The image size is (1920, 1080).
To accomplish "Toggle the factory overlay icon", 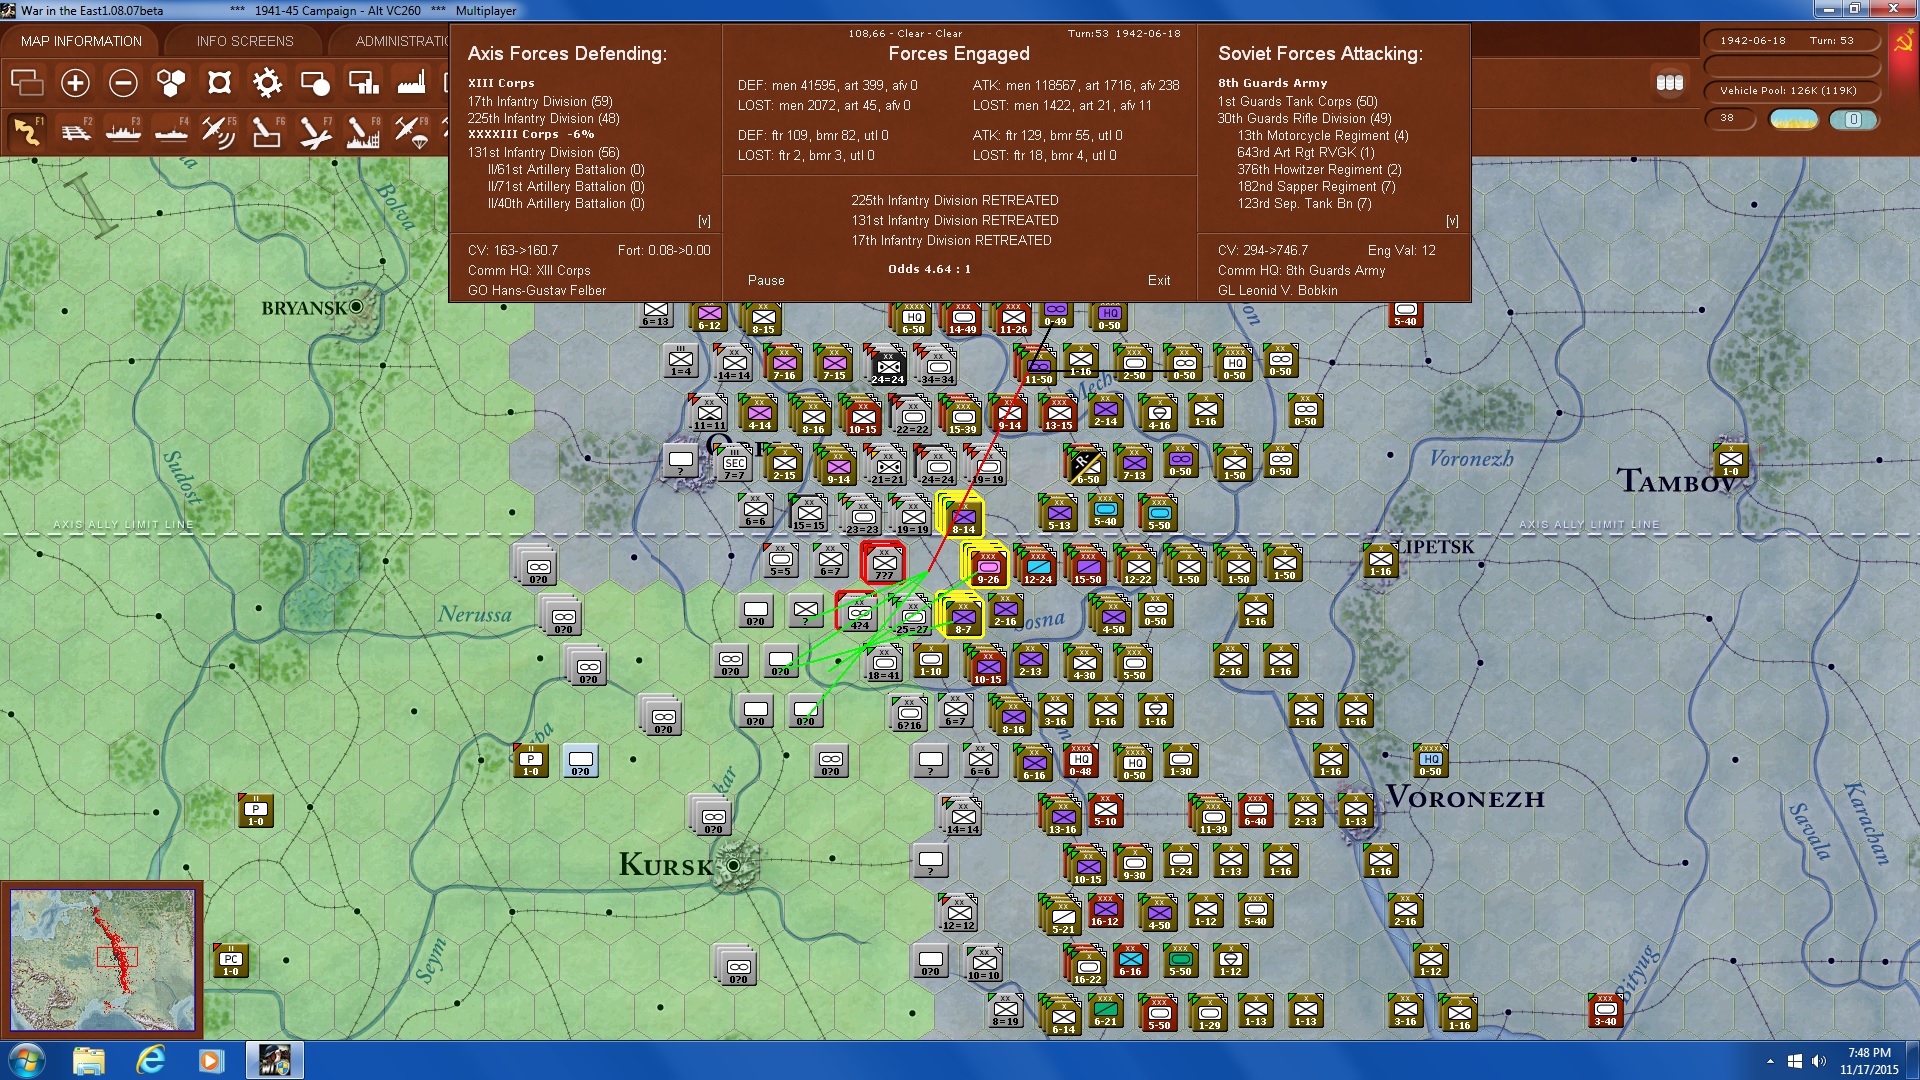I will pyautogui.click(x=411, y=83).
